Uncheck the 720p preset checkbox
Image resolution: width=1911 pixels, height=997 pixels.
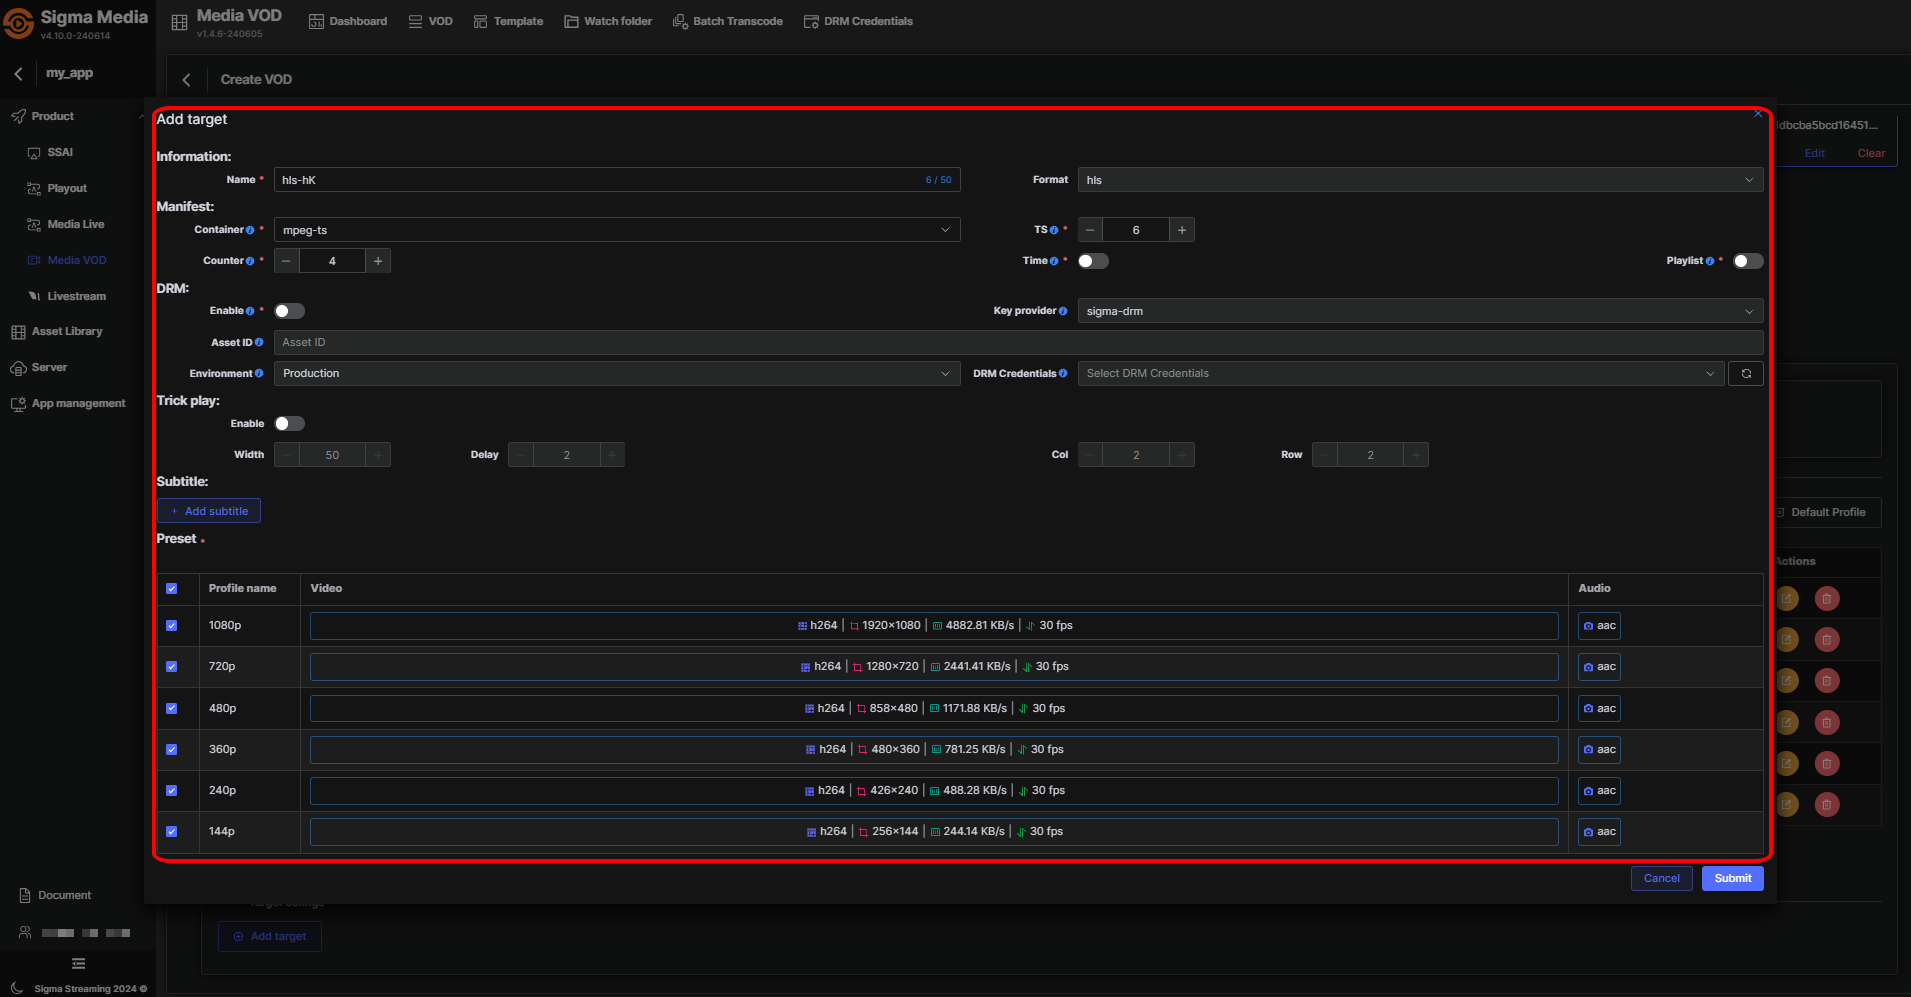click(x=172, y=667)
